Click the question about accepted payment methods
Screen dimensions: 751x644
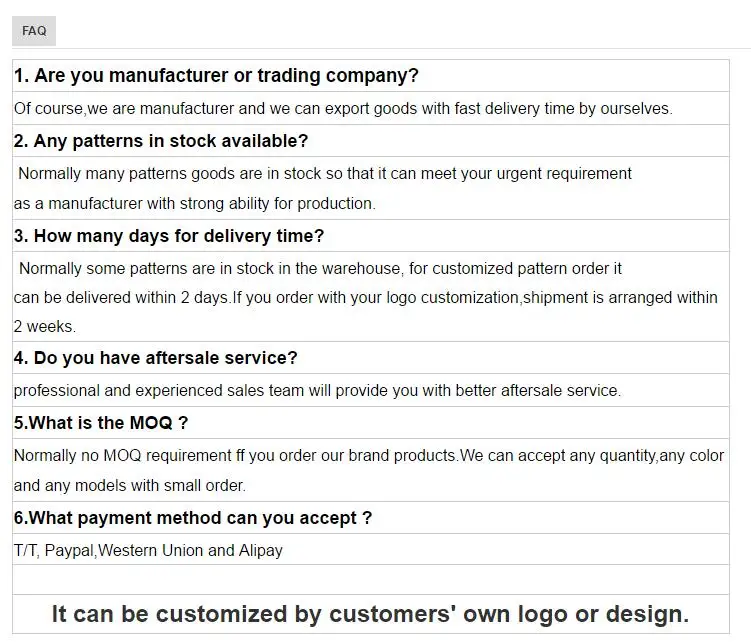pos(193,518)
